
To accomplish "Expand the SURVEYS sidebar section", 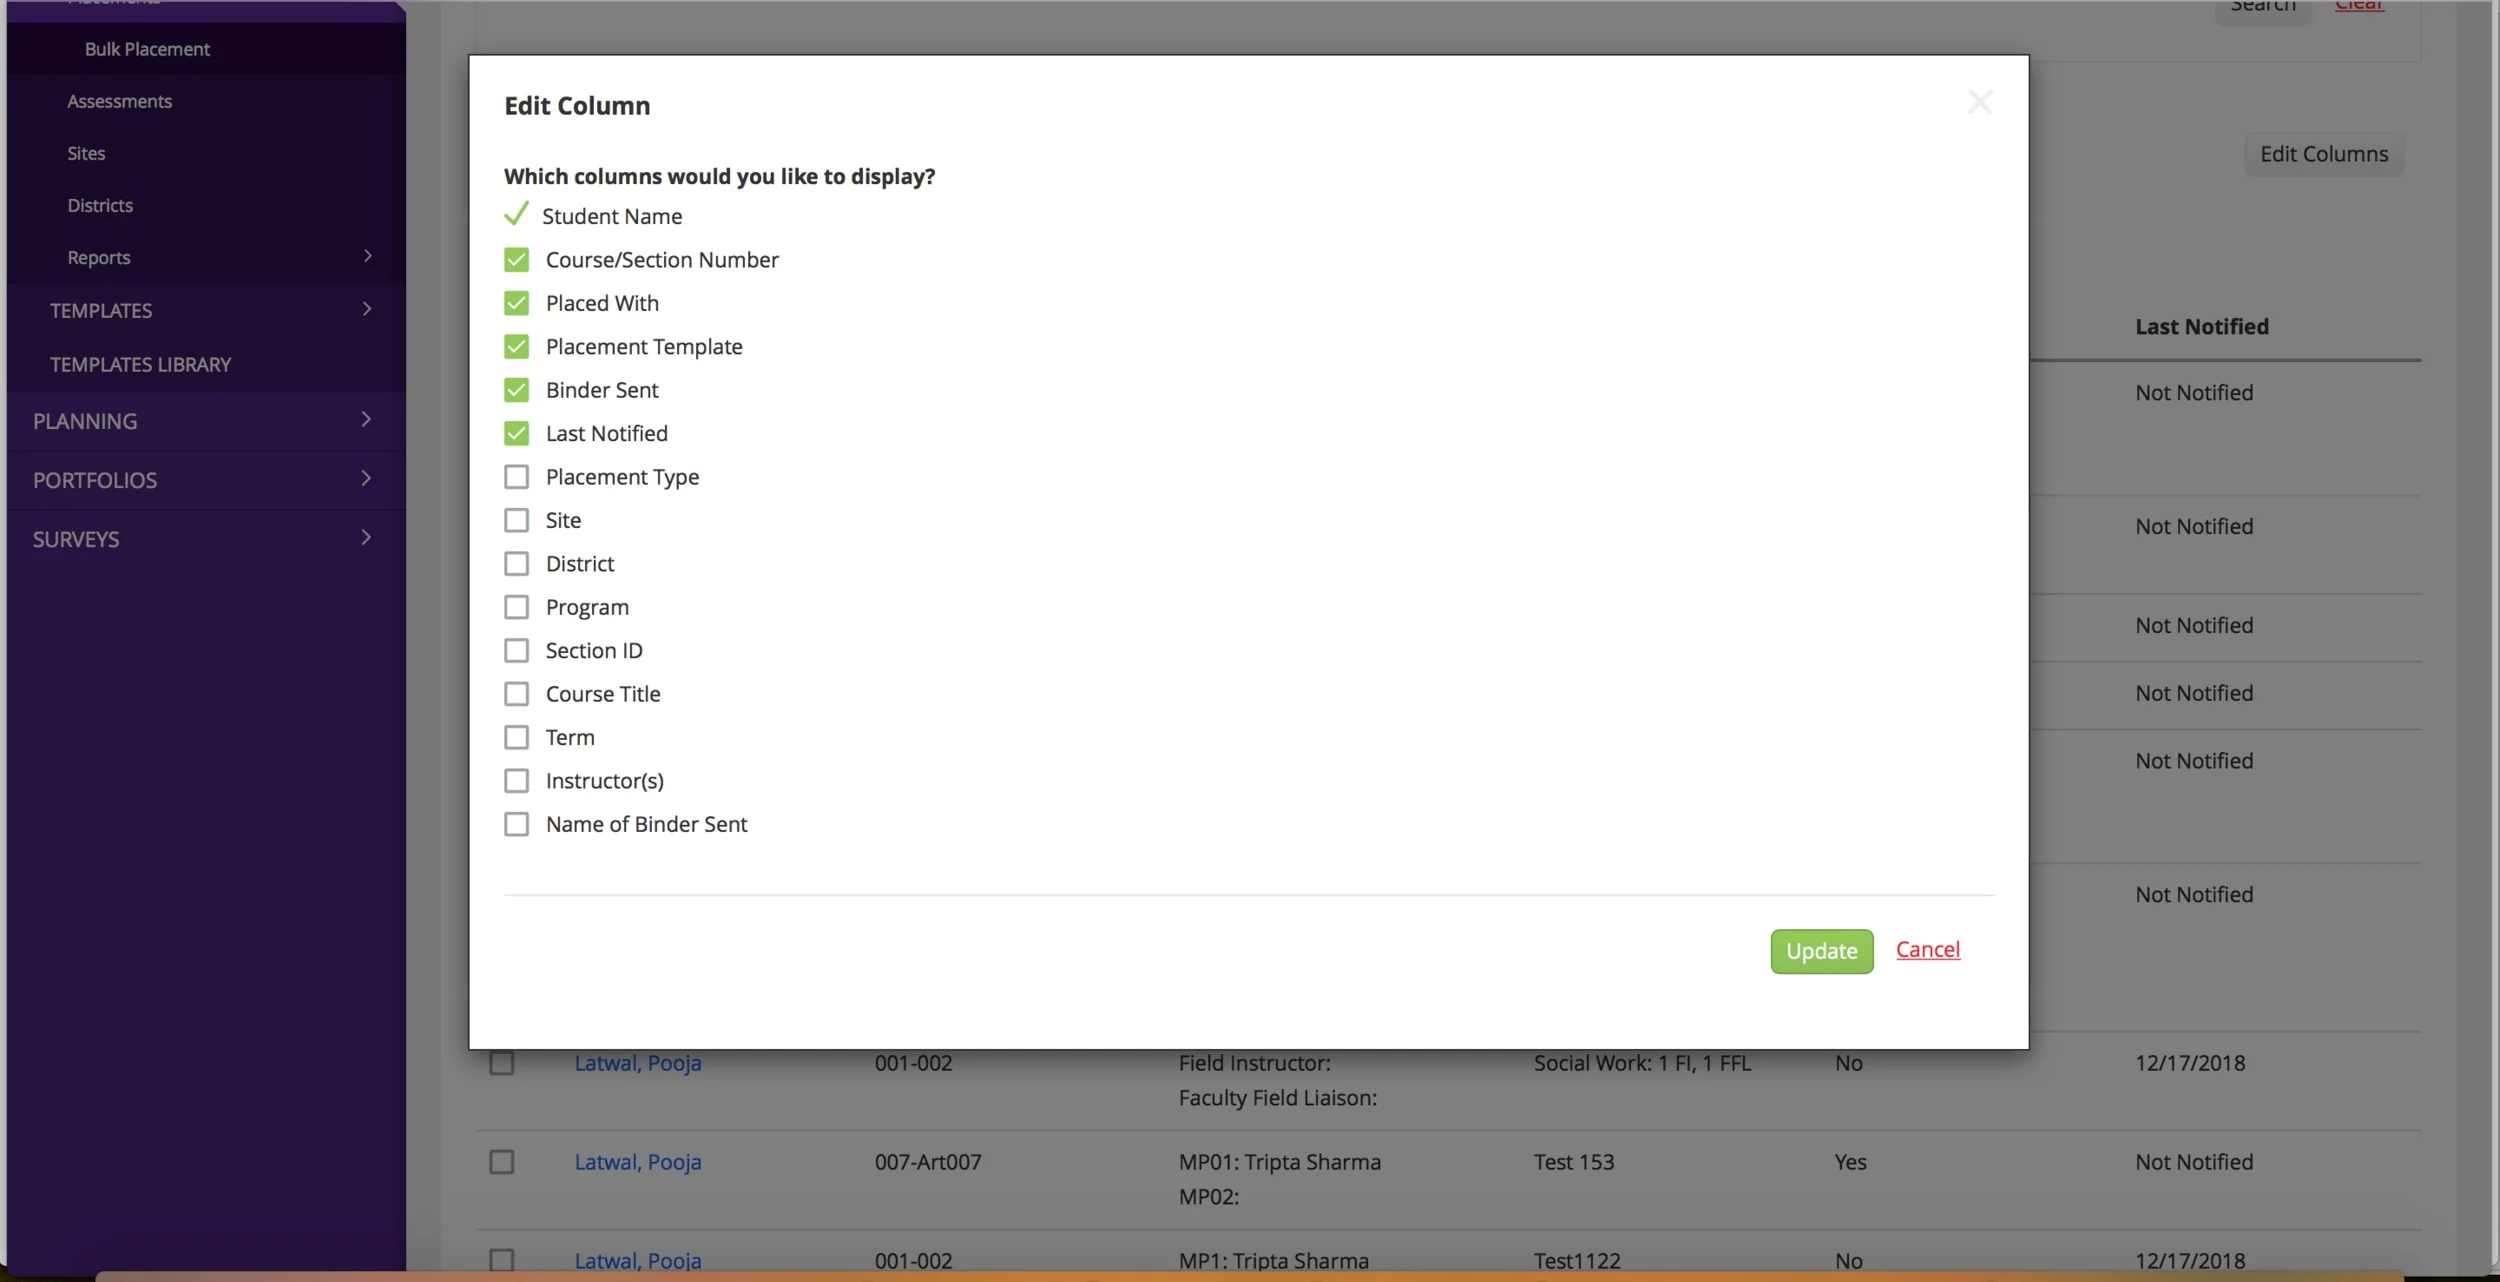I will [366, 538].
